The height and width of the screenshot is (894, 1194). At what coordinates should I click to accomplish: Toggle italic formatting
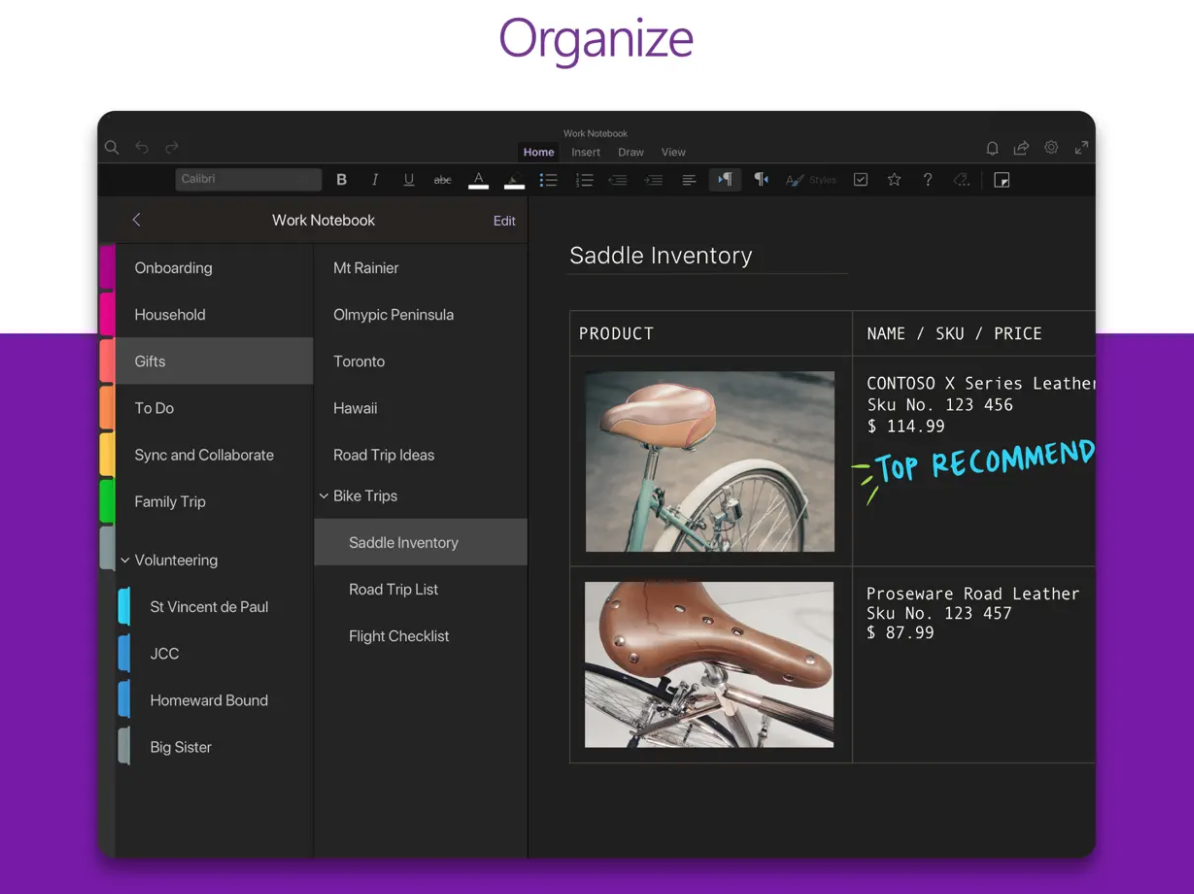[x=375, y=180]
